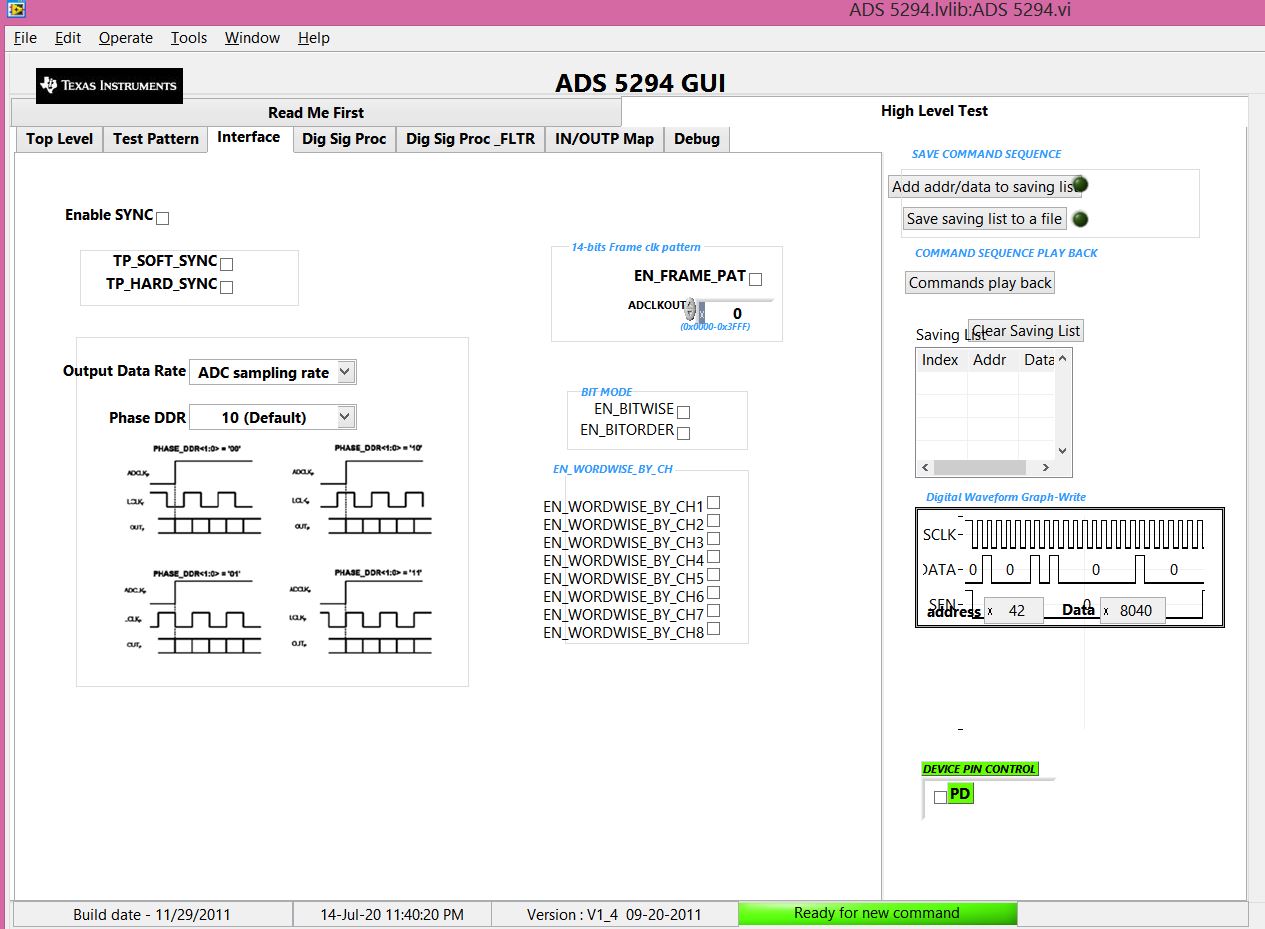
Task: Enable EN_WORDWISE_BY_CH2
Action: coord(714,521)
